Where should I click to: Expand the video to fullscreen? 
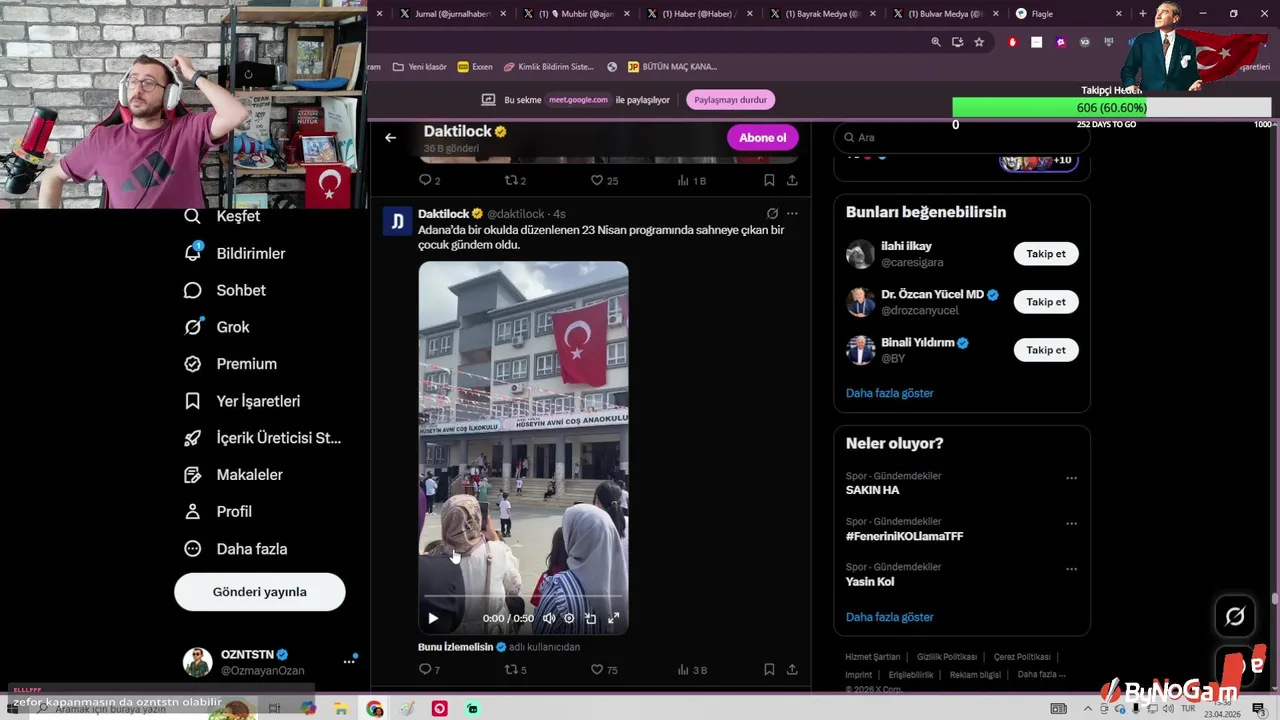pos(613,618)
